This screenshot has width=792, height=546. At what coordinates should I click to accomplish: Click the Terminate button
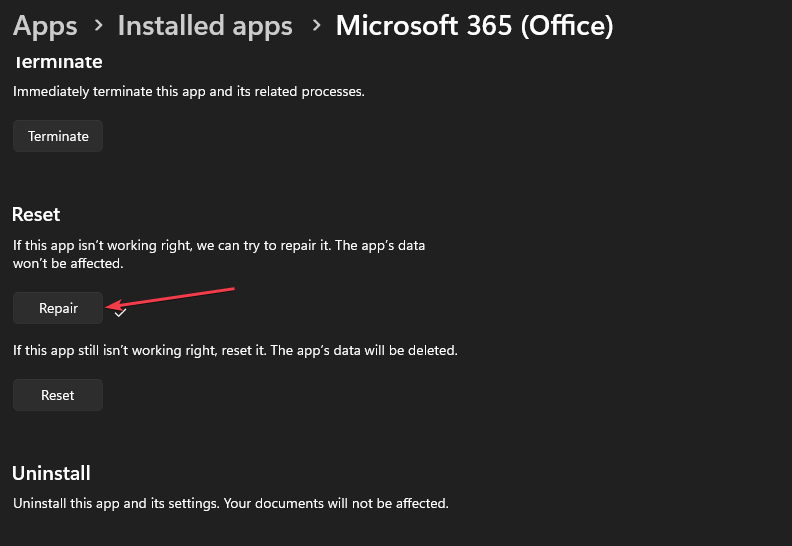[58, 136]
